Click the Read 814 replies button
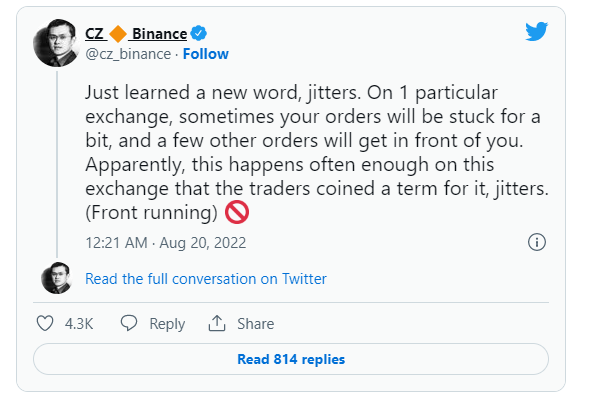This screenshot has width=592, height=399. (291, 359)
